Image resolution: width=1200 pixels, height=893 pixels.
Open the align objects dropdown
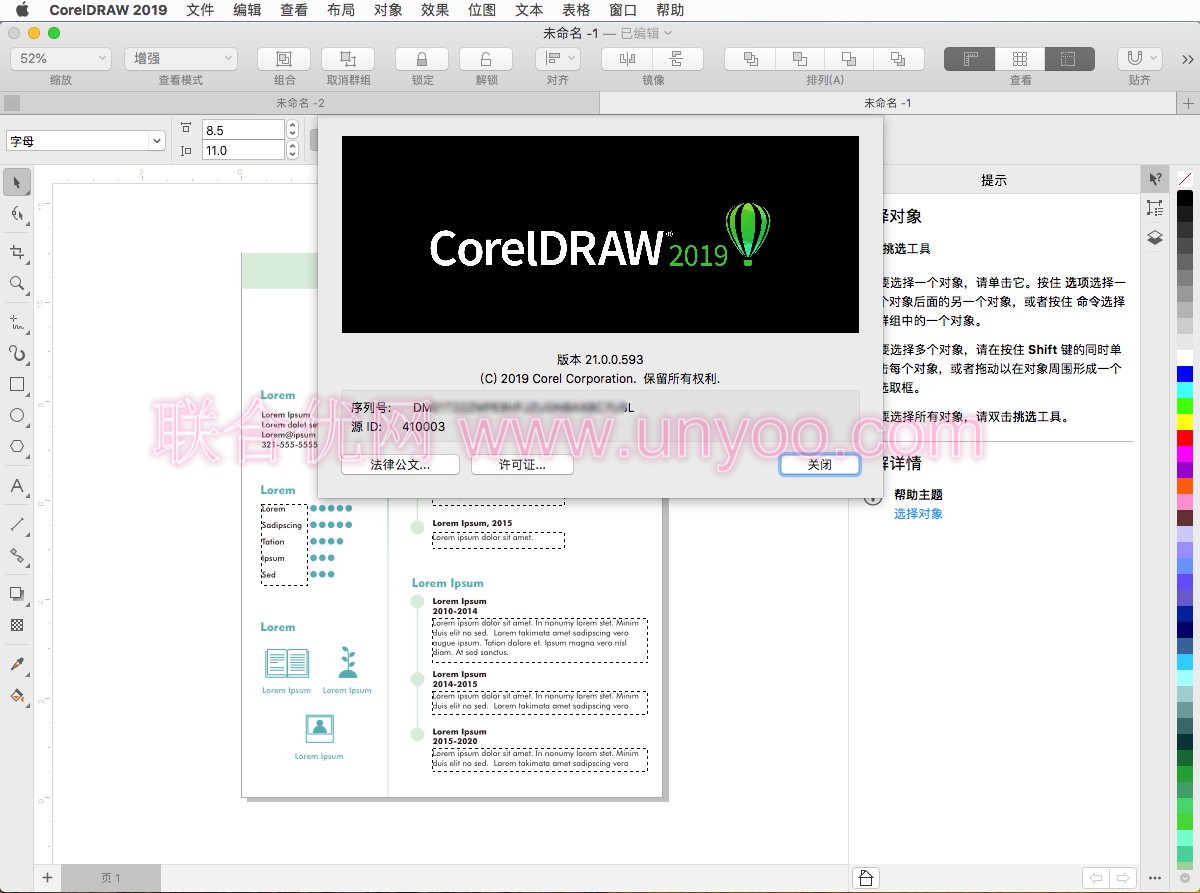[x=557, y=59]
